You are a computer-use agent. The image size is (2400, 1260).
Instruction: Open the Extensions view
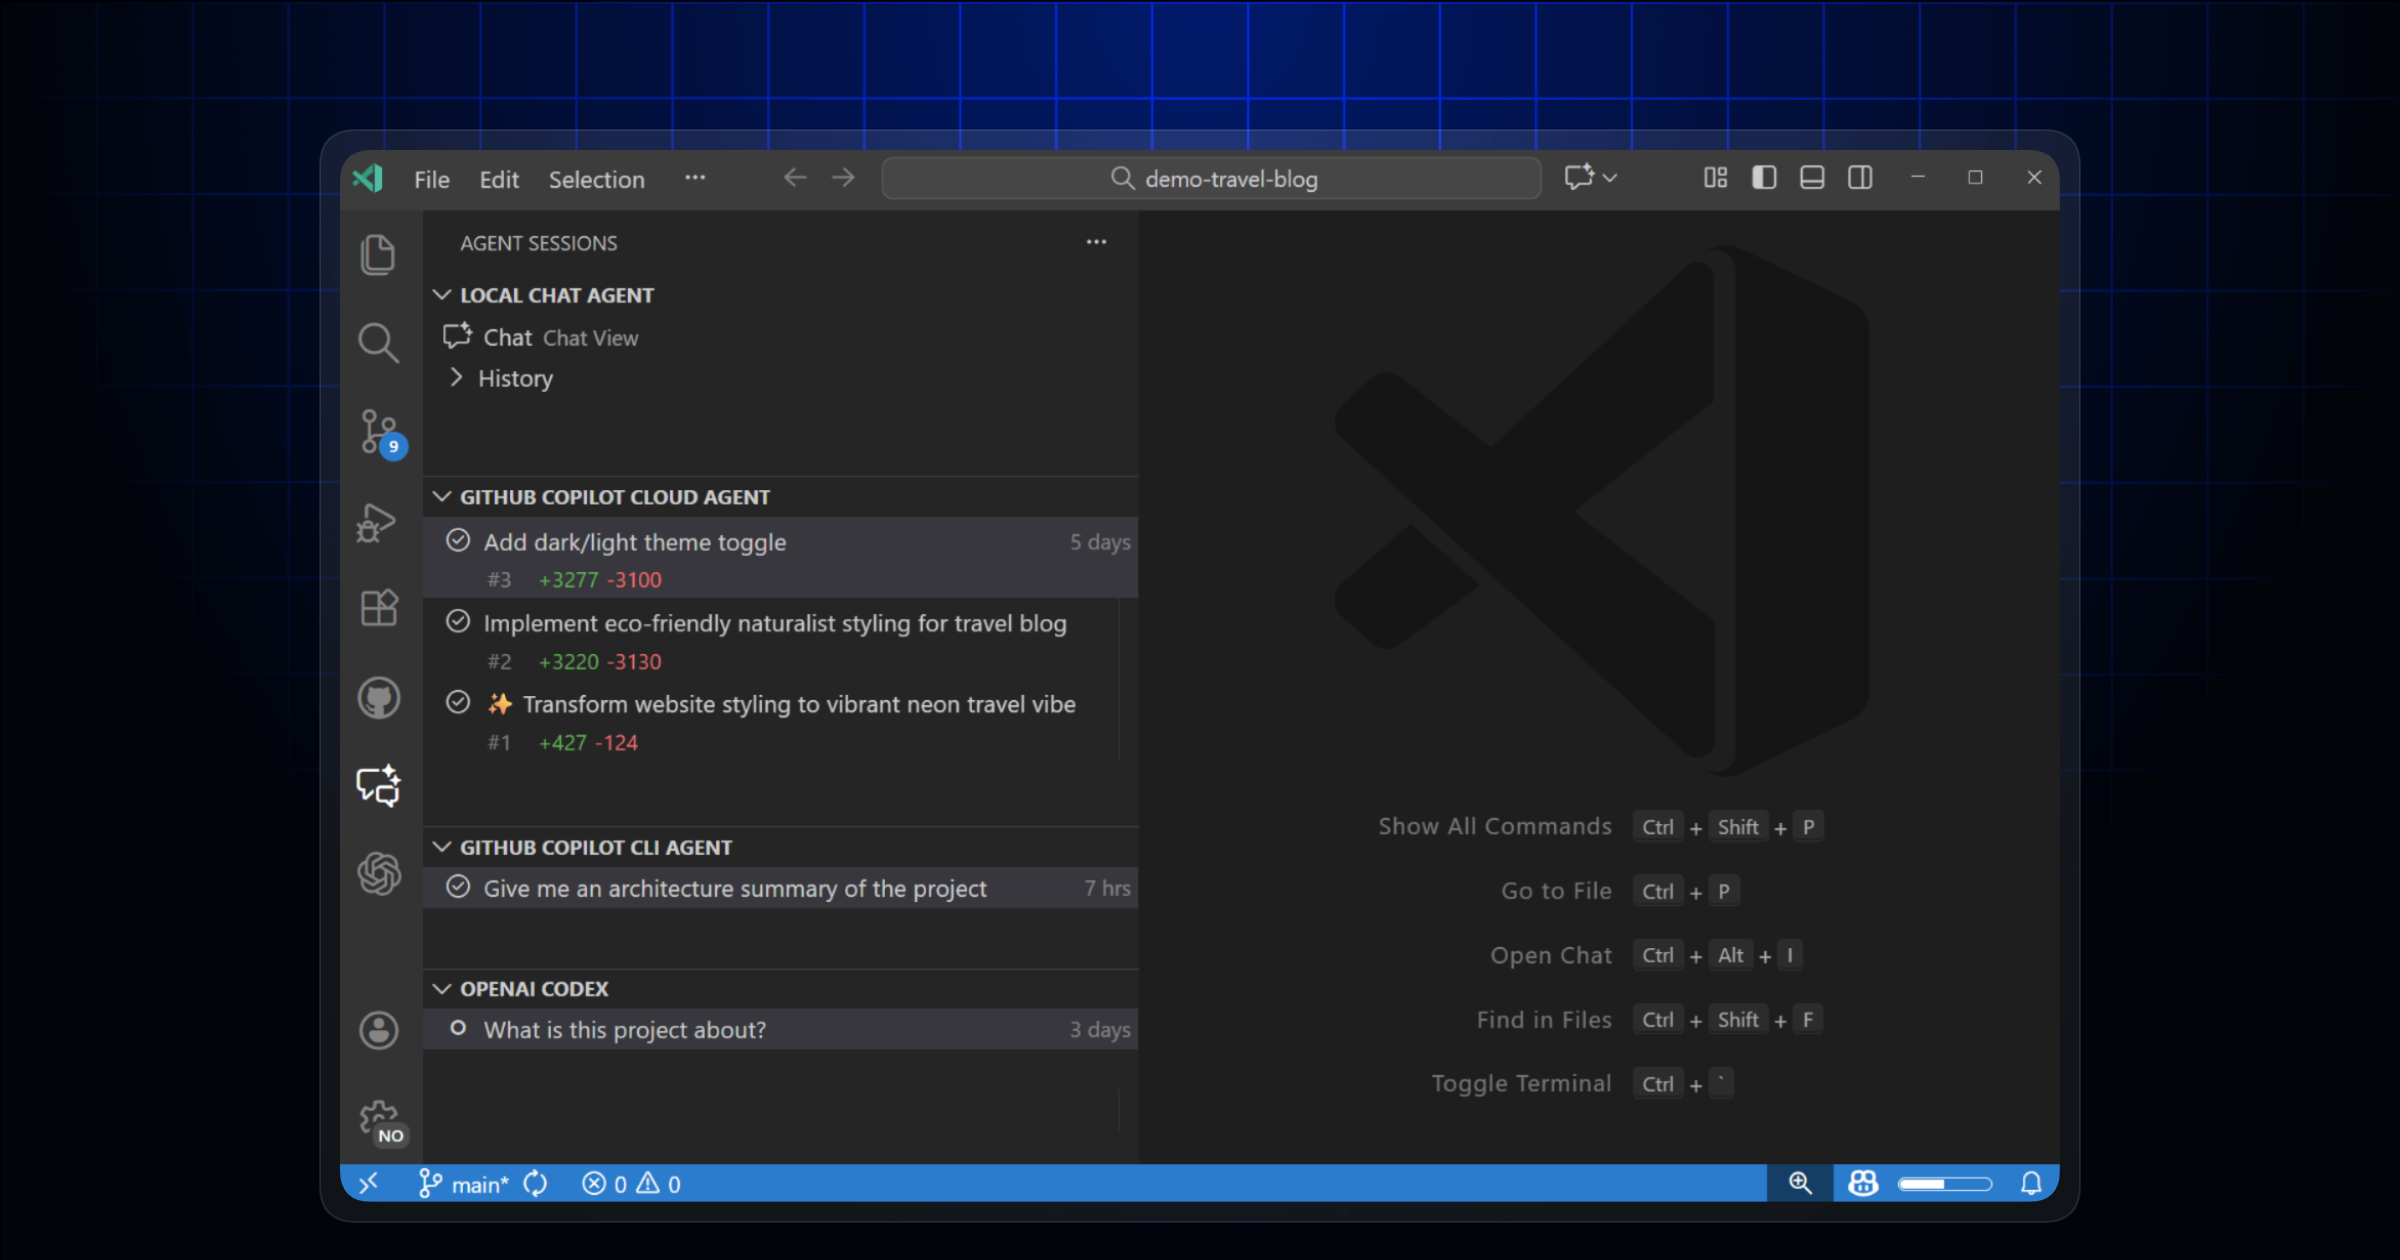[378, 608]
